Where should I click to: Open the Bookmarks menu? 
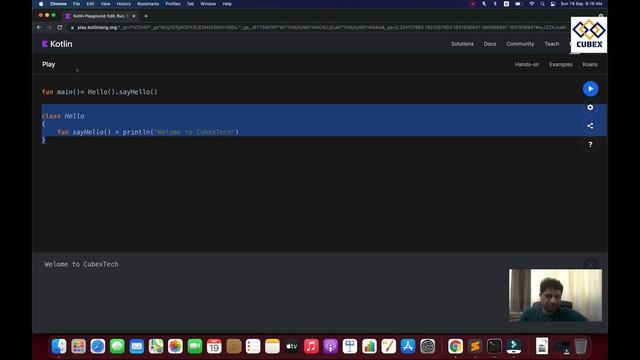point(148,4)
